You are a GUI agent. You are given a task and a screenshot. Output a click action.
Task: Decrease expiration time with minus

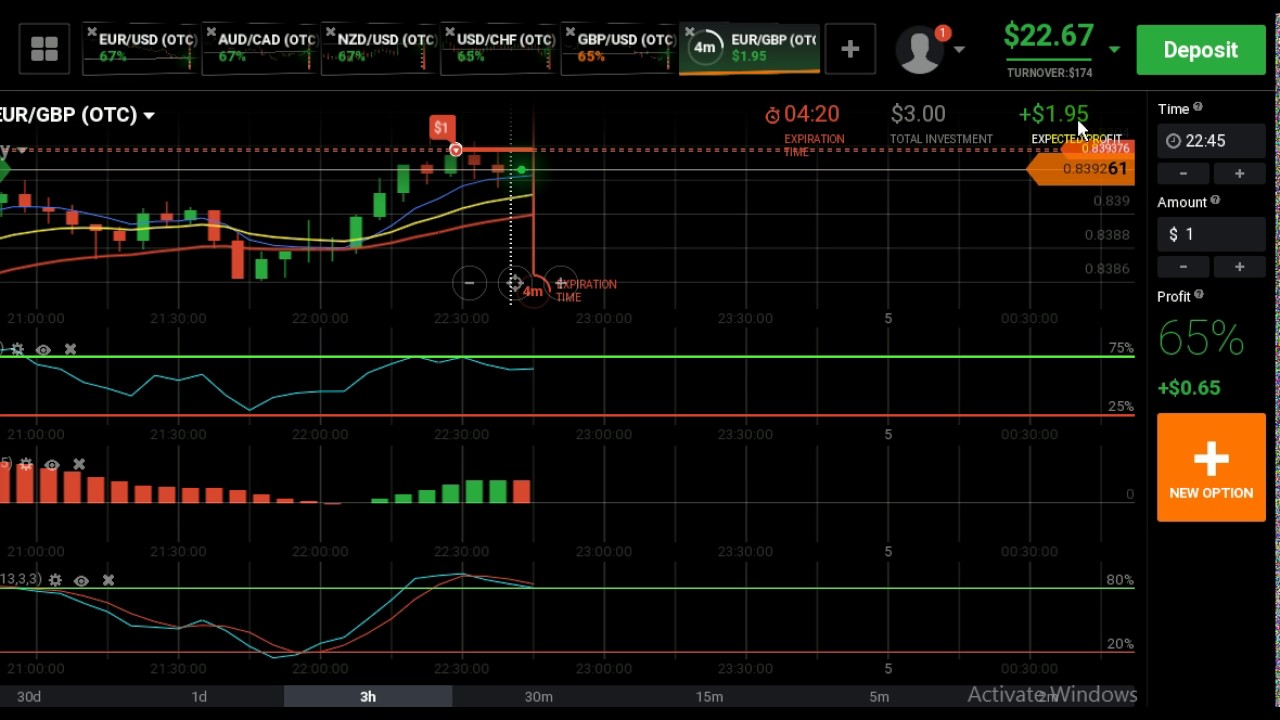point(1183,174)
